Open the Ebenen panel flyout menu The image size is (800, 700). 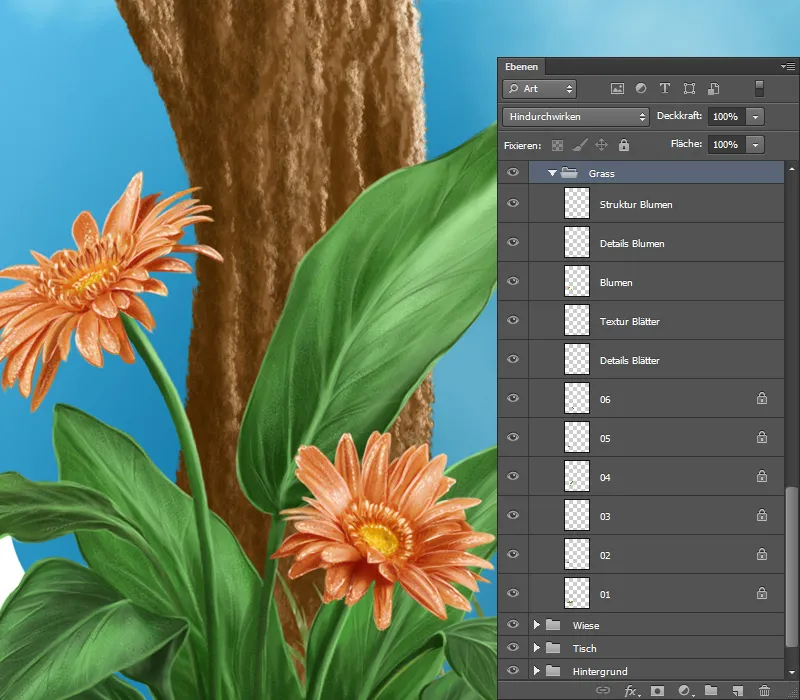pos(788,66)
